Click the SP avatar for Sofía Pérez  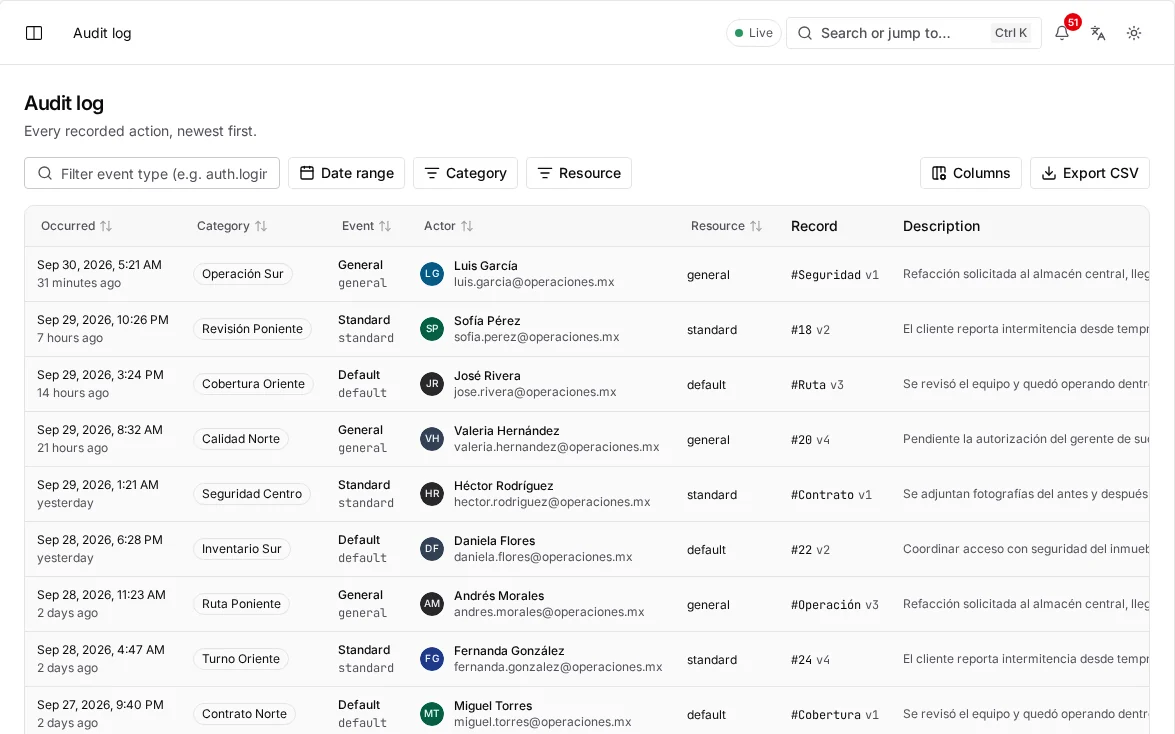tap(432, 329)
